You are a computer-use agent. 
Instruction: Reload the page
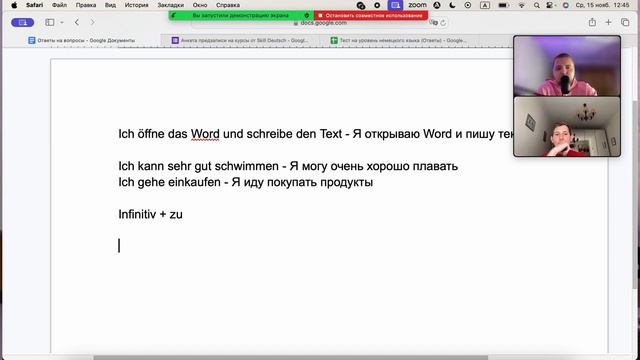[443, 23]
